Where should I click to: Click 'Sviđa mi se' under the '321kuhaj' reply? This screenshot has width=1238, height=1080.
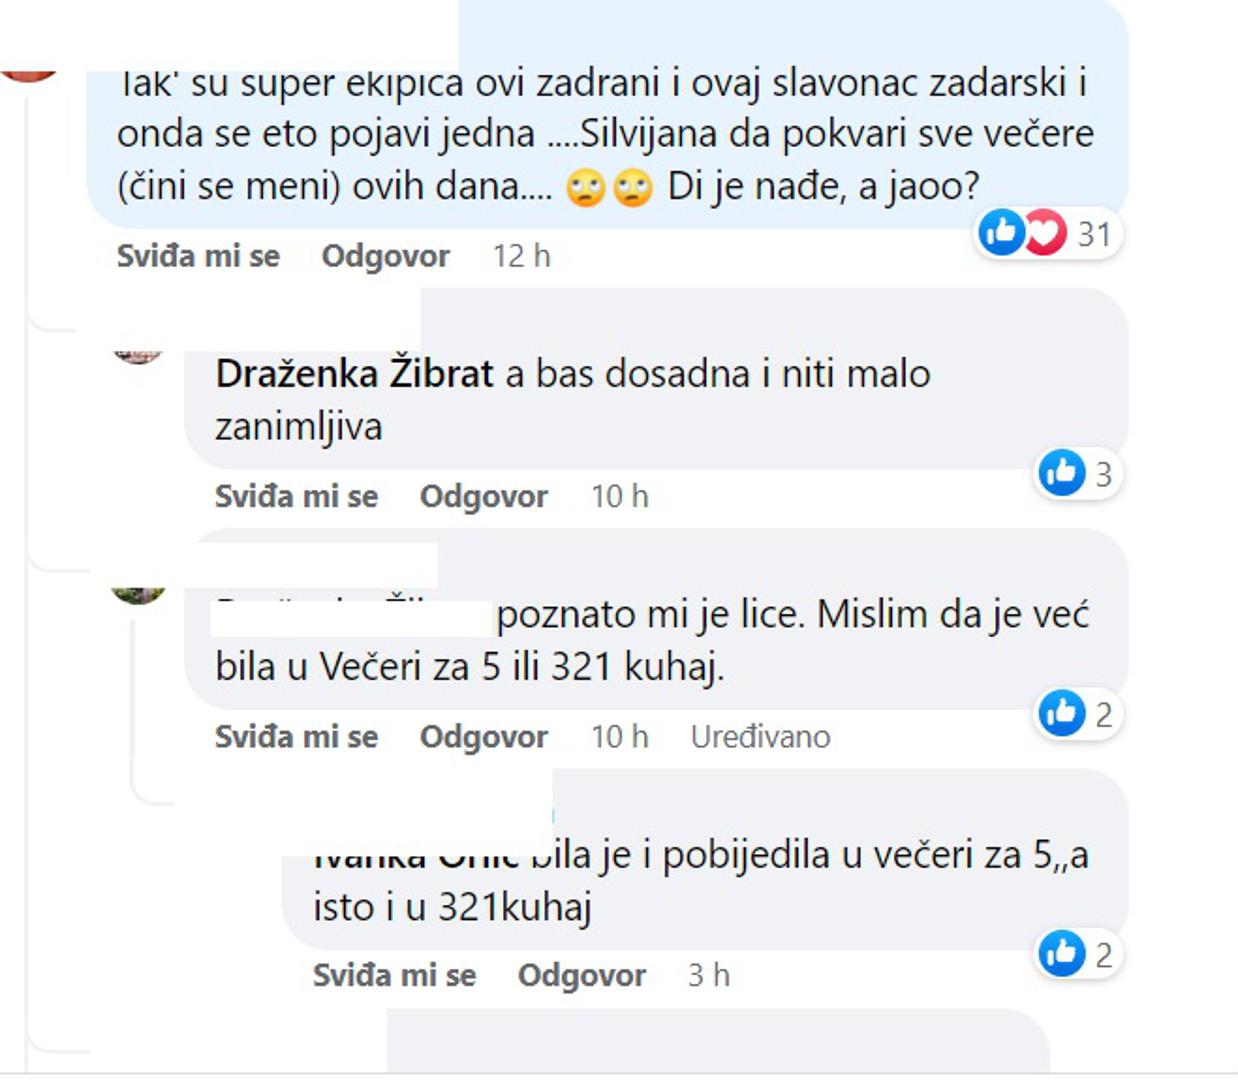(x=394, y=975)
